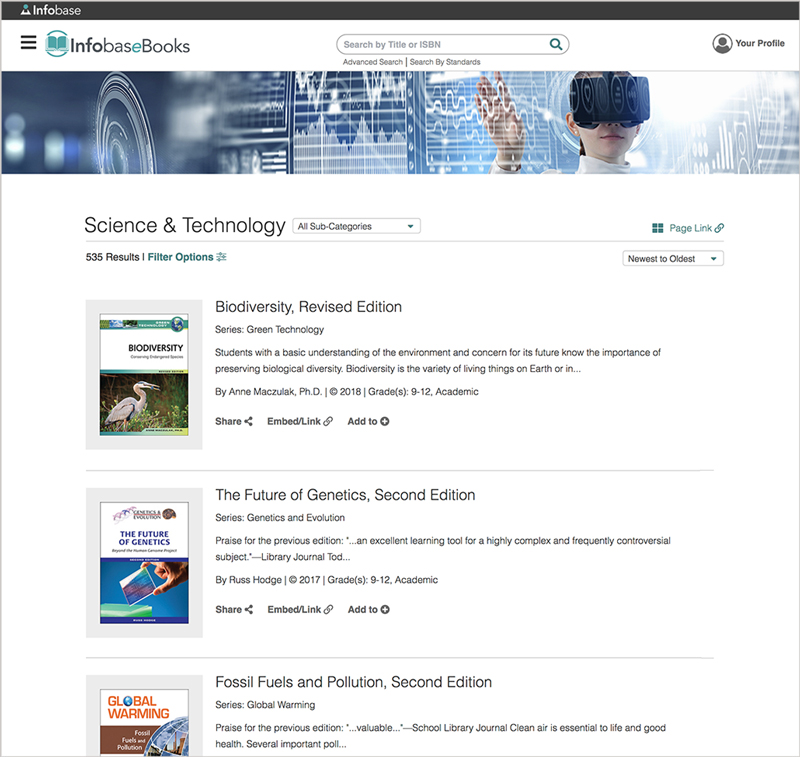Click the Science & Technology heading
This screenshot has width=800, height=757.
(185, 225)
